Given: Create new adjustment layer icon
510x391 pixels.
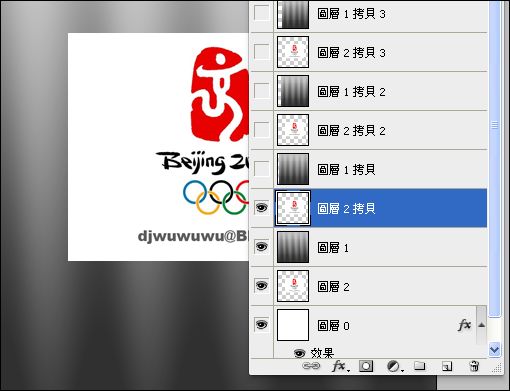Looking at the screenshot, I should 395,367.
